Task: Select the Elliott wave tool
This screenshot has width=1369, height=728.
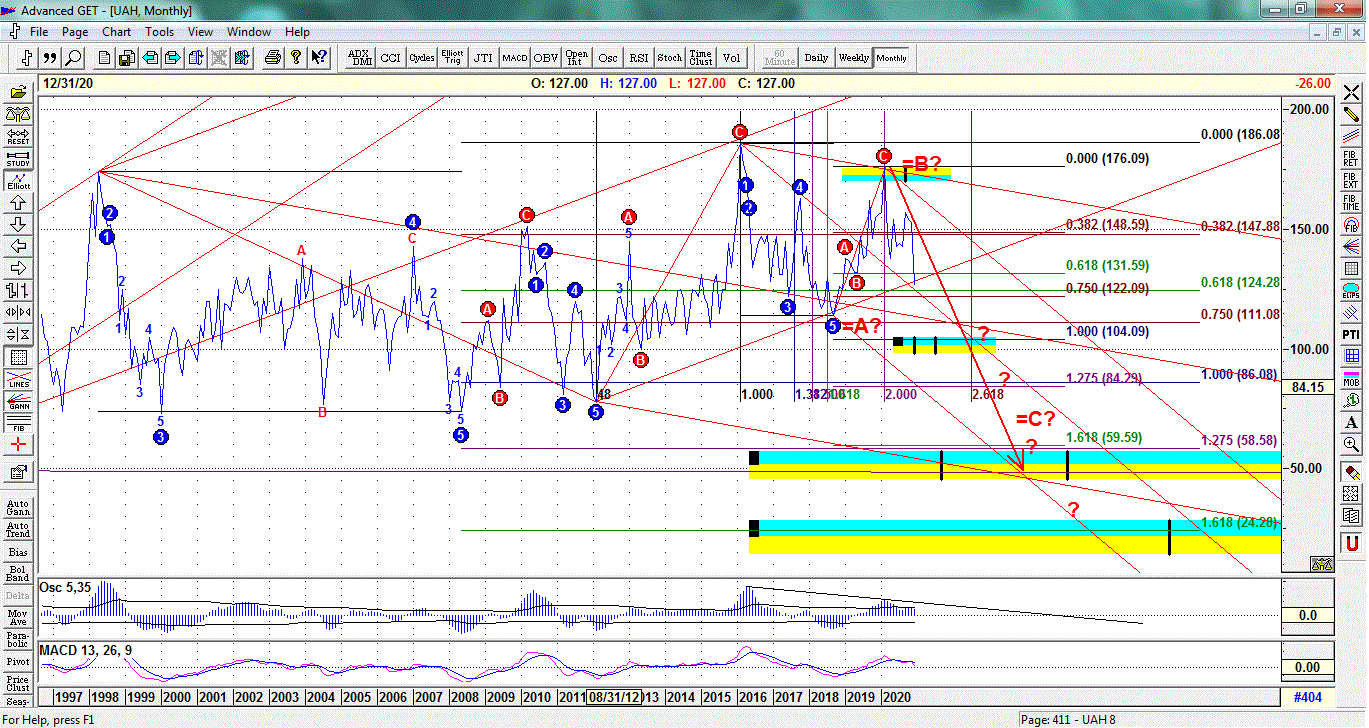Action: [18, 180]
